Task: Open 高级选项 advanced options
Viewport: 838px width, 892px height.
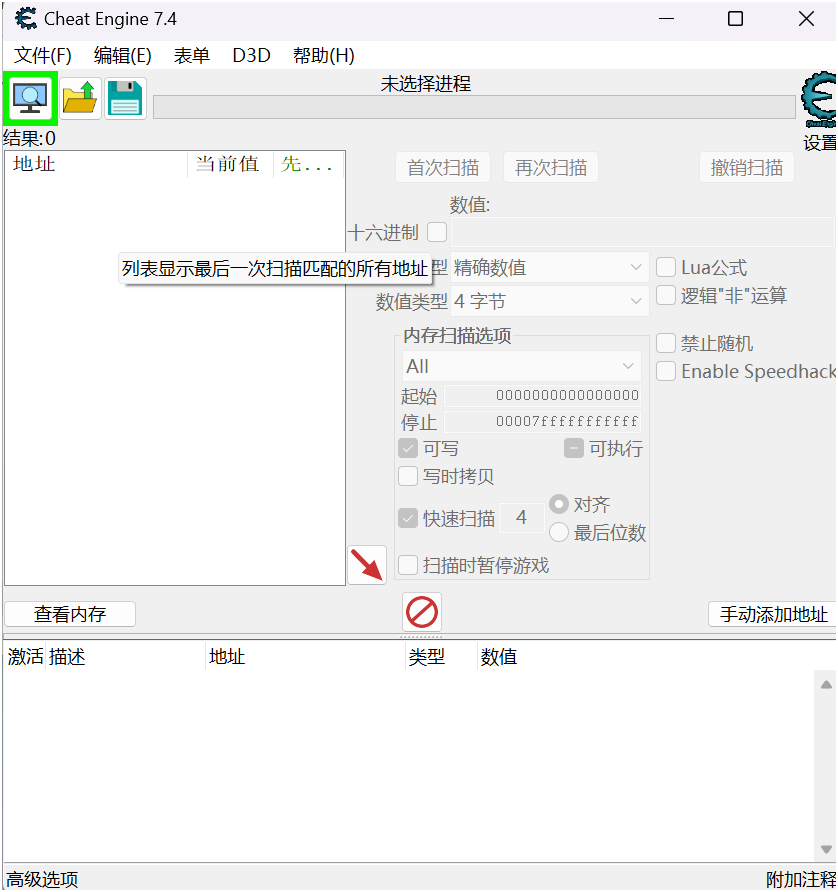Action: (x=42, y=879)
